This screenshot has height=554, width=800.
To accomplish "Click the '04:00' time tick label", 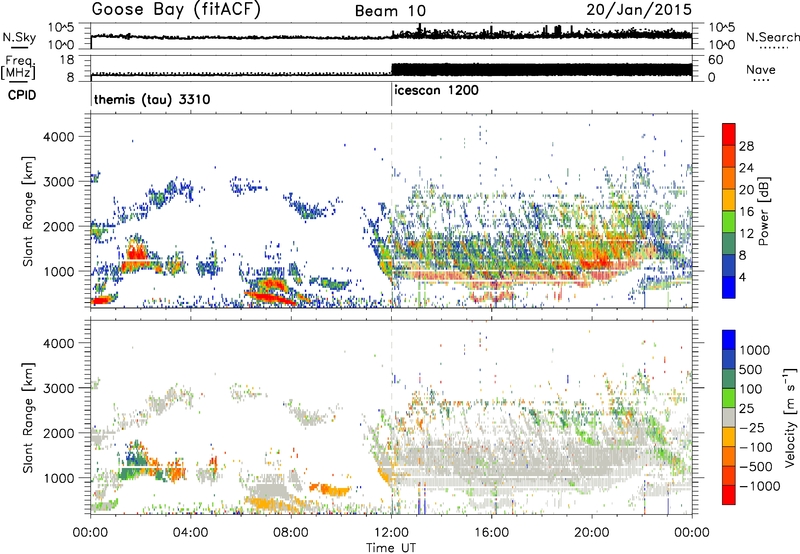I will tap(190, 533).
